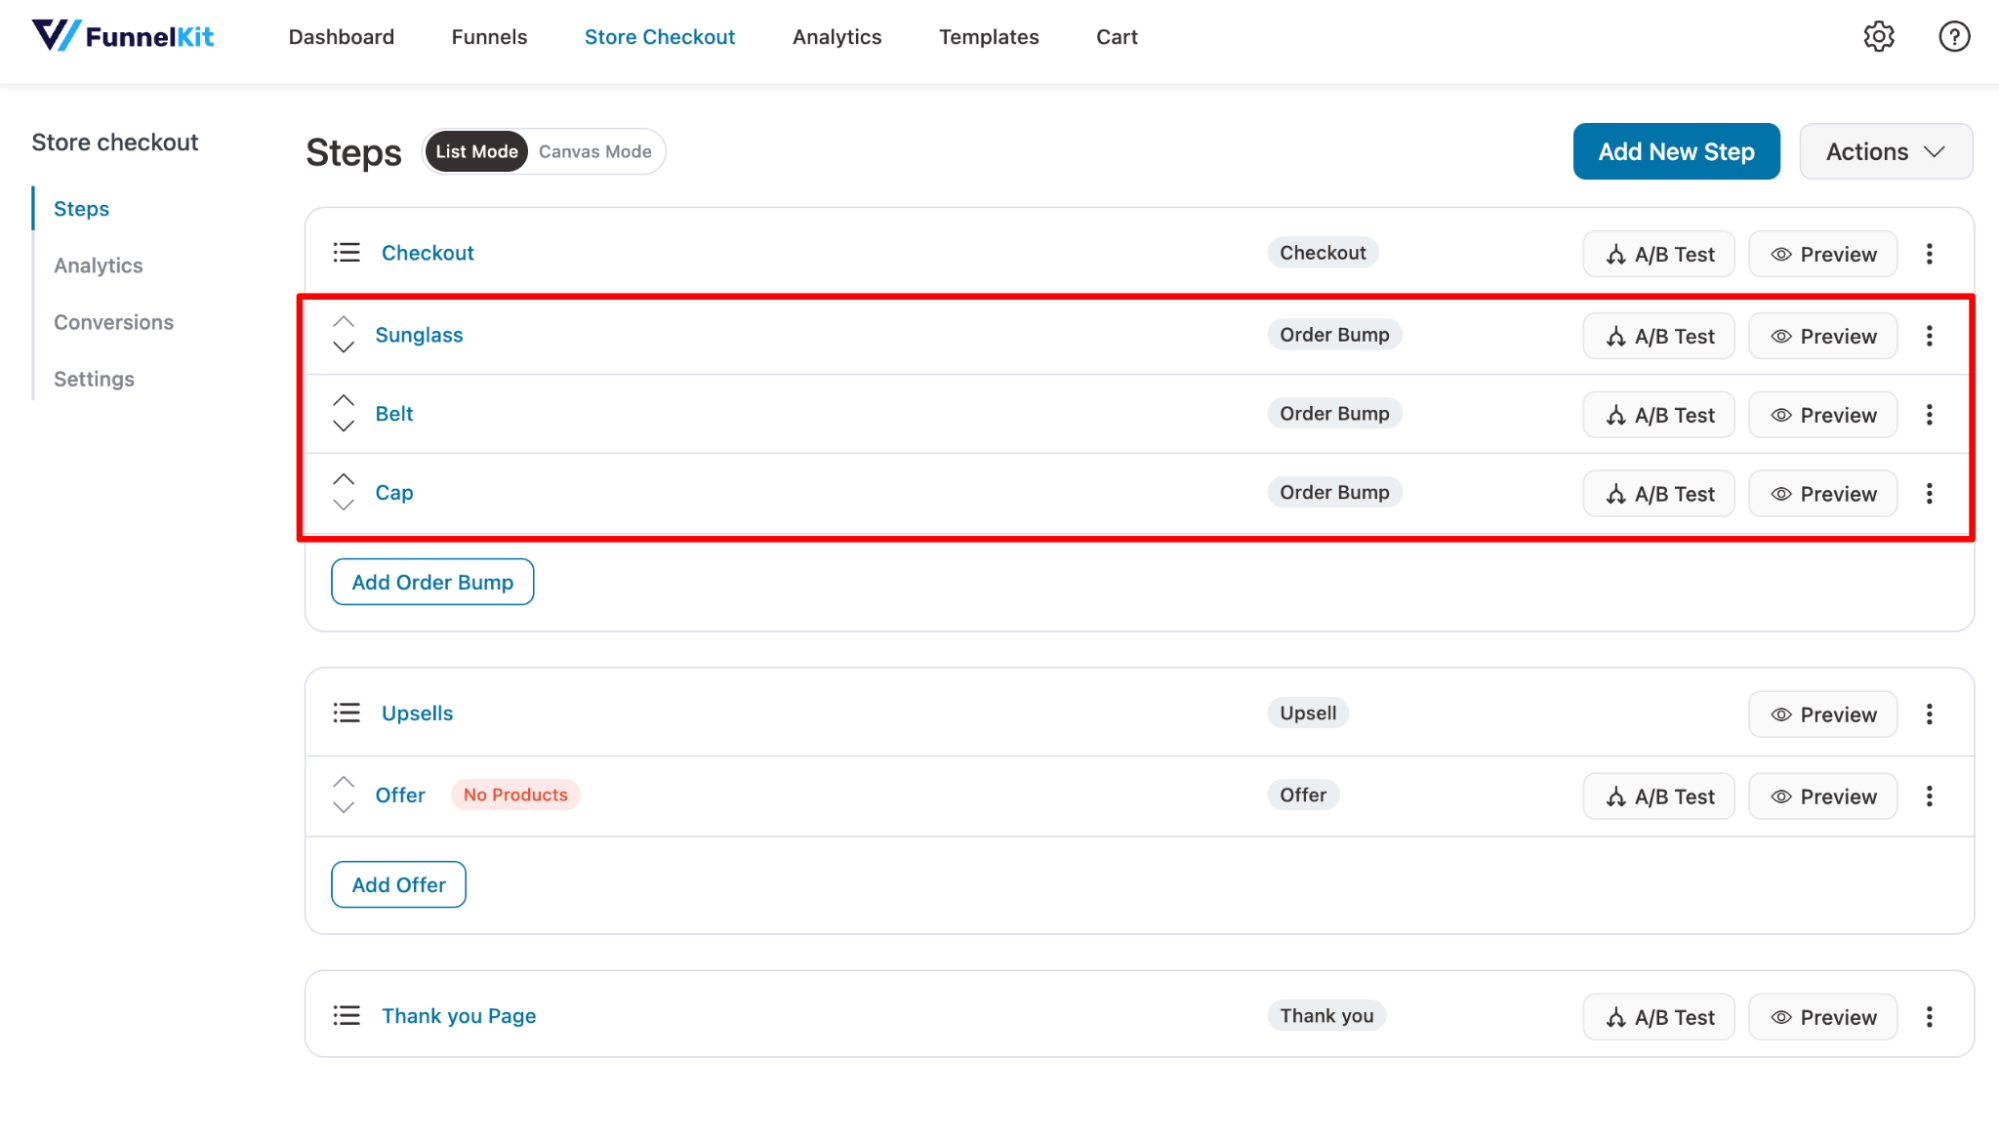The width and height of the screenshot is (1999, 1143).
Task: Select Steps in the sidebar
Action: coord(81,209)
